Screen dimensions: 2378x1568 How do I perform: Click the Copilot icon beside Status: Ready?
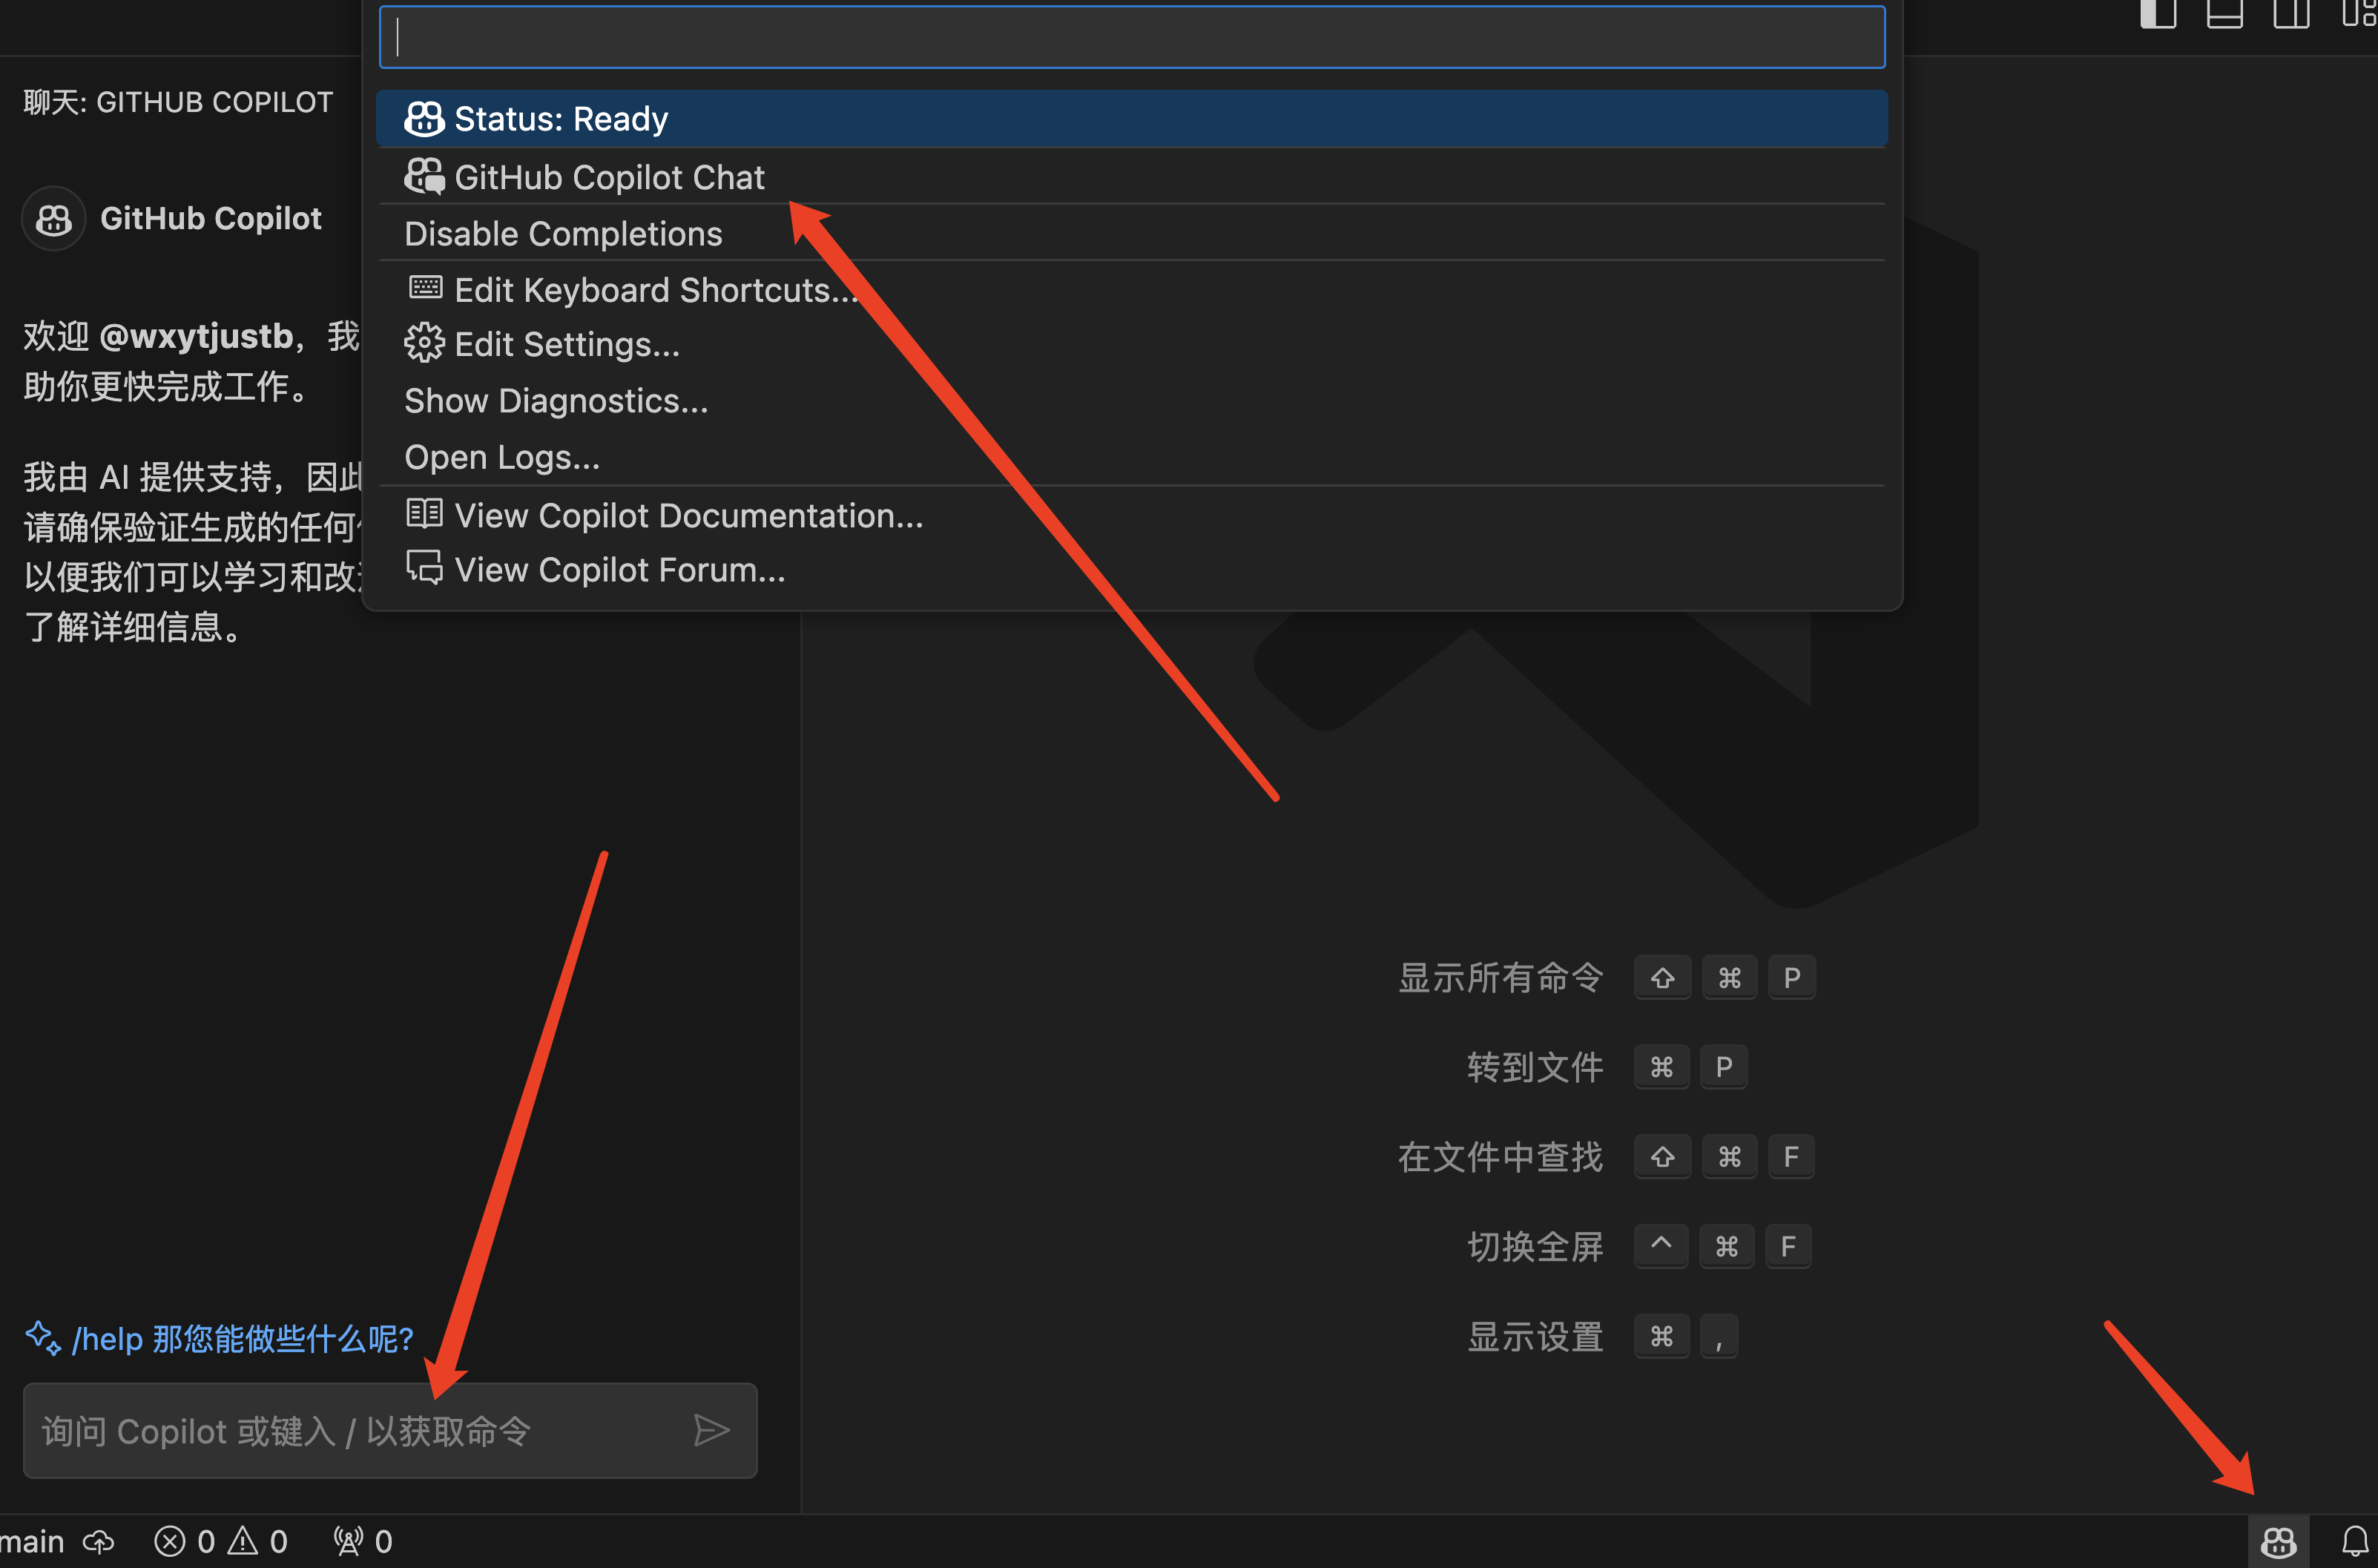[x=424, y=119]
